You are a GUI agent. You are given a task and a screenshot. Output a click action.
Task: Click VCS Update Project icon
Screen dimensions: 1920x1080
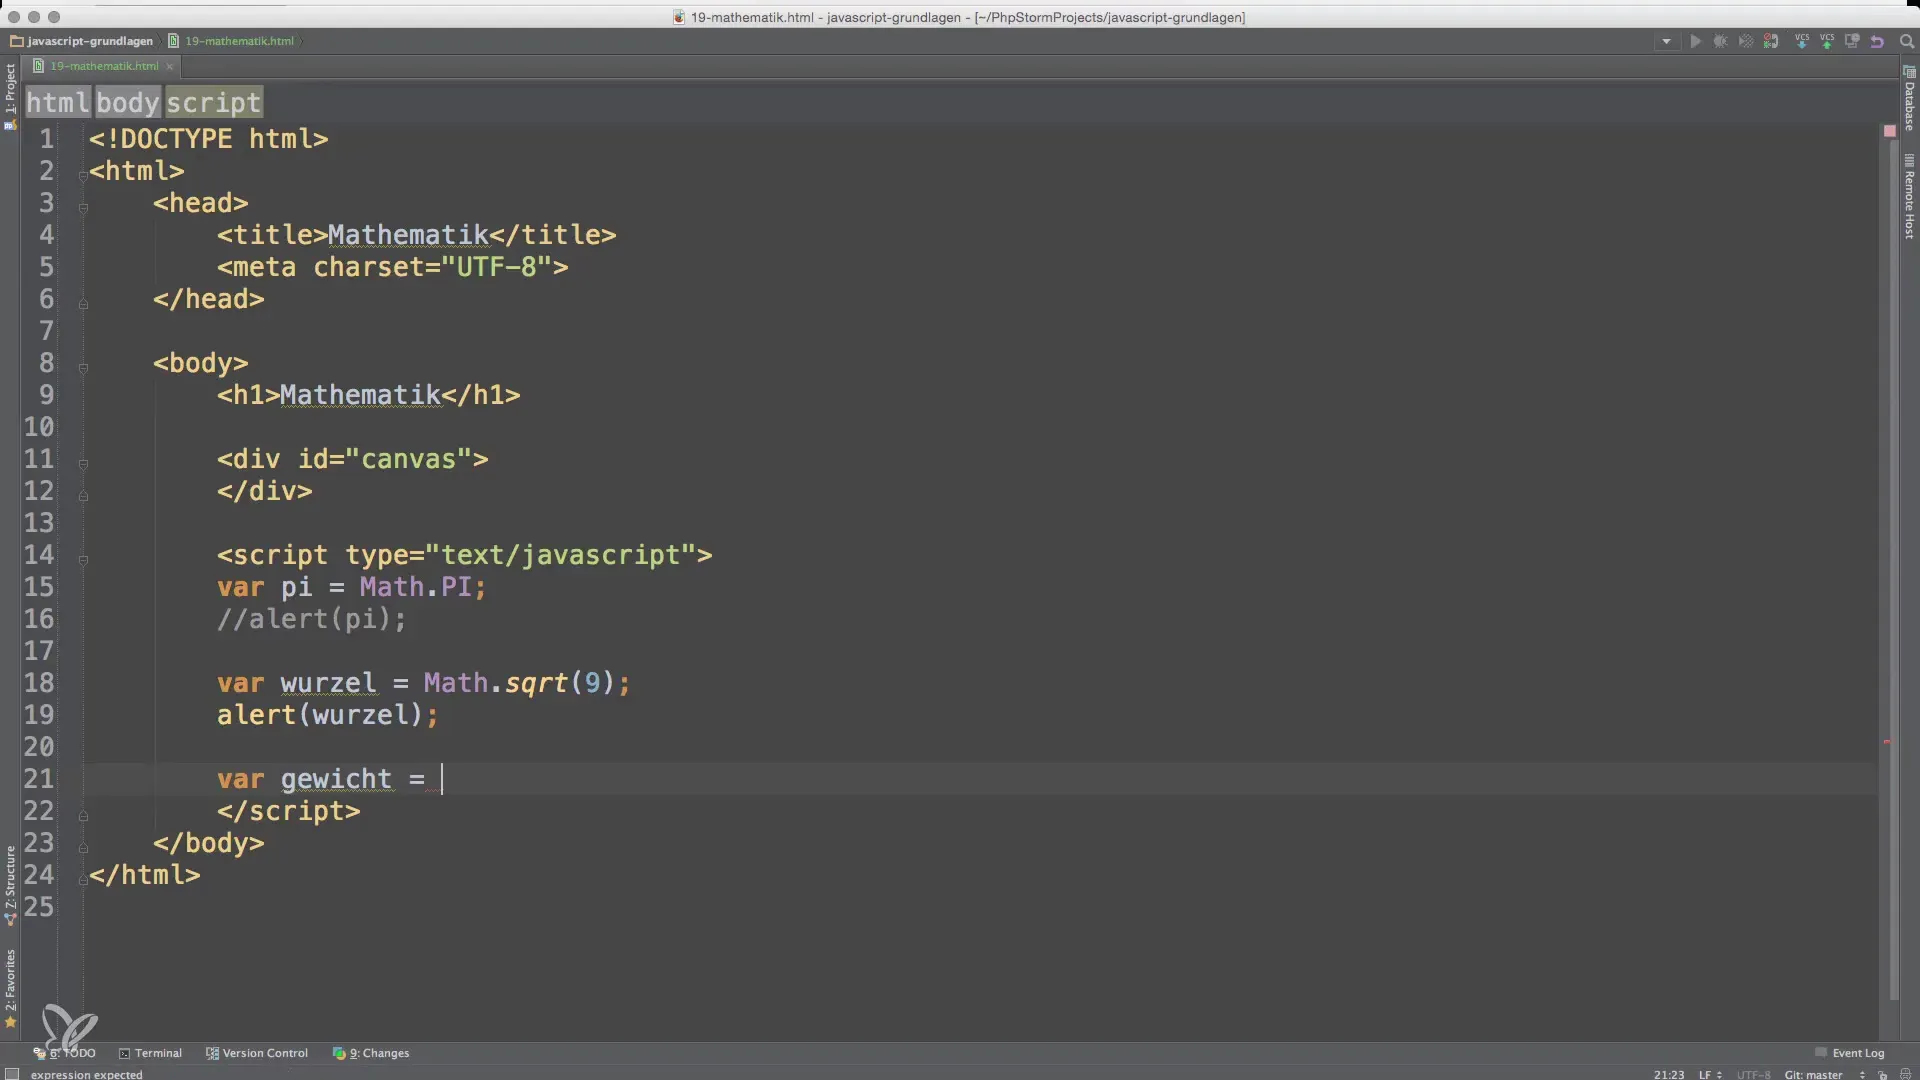click(1802, 42)
